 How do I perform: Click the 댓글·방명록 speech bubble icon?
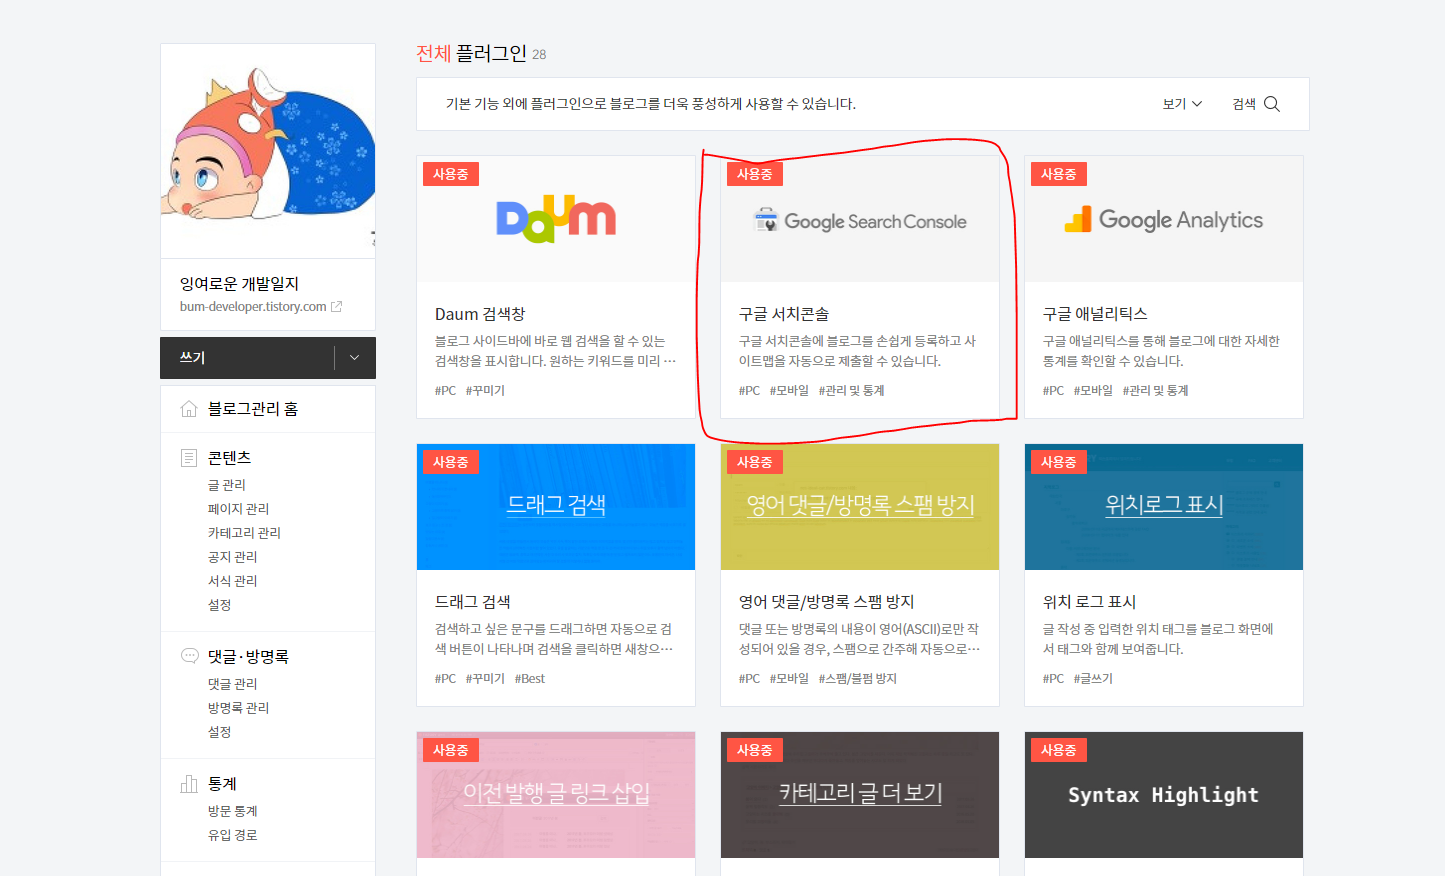tap(189, 656)
